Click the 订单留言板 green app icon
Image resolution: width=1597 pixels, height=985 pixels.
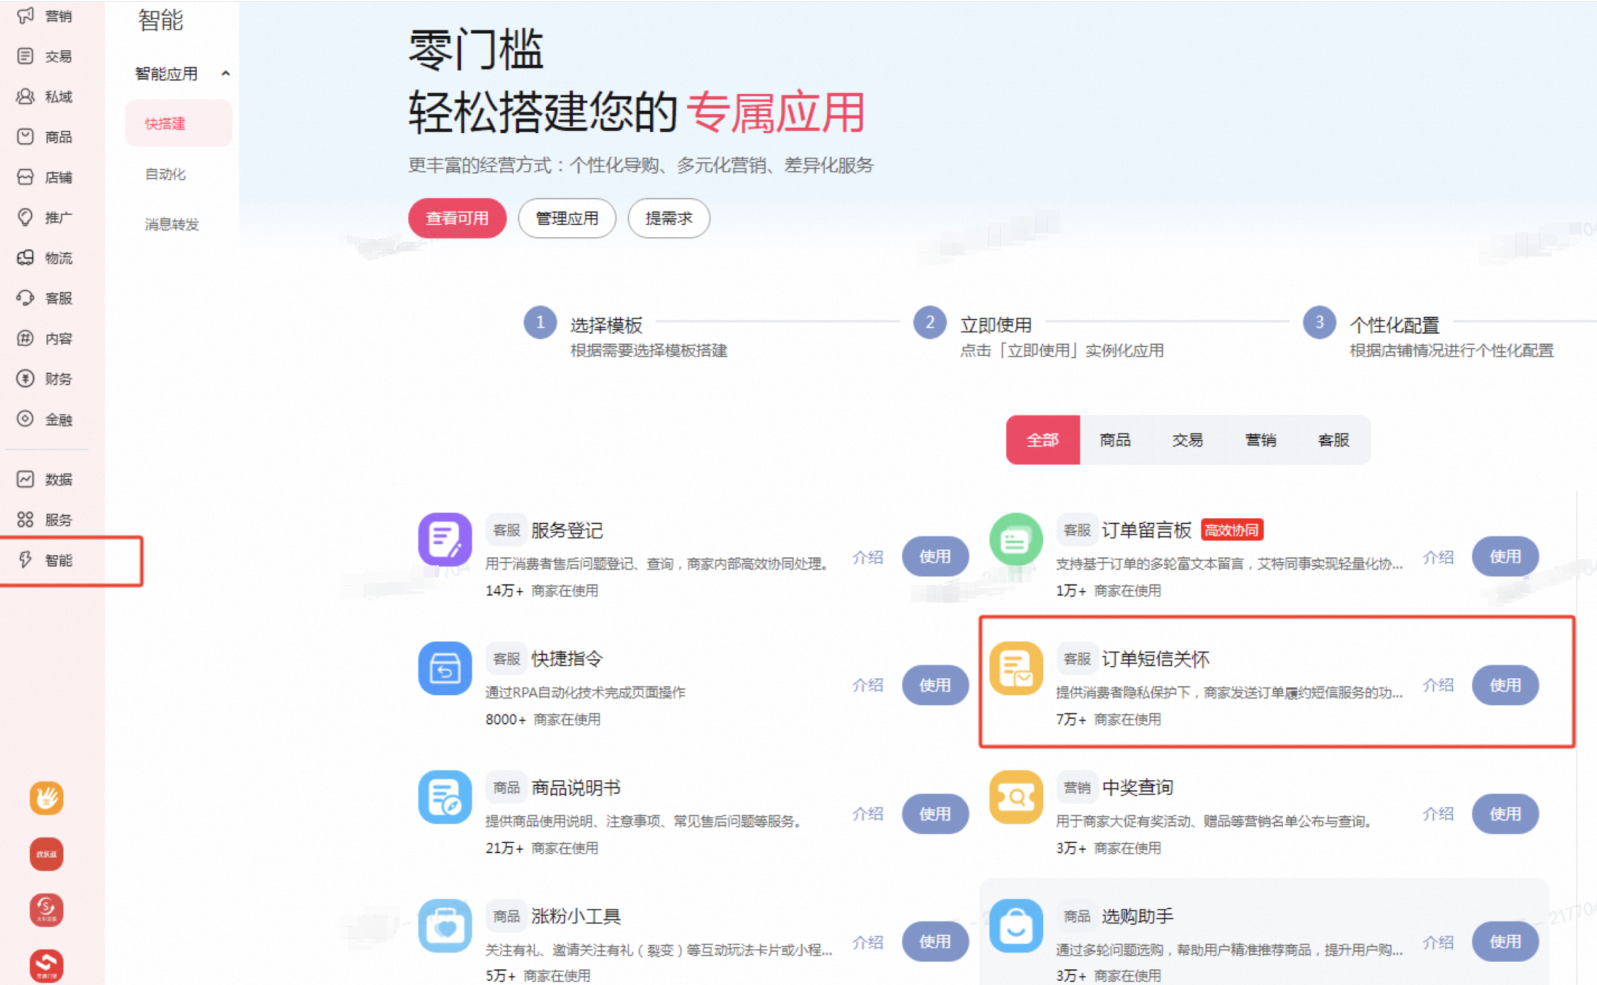[1016, 540]
